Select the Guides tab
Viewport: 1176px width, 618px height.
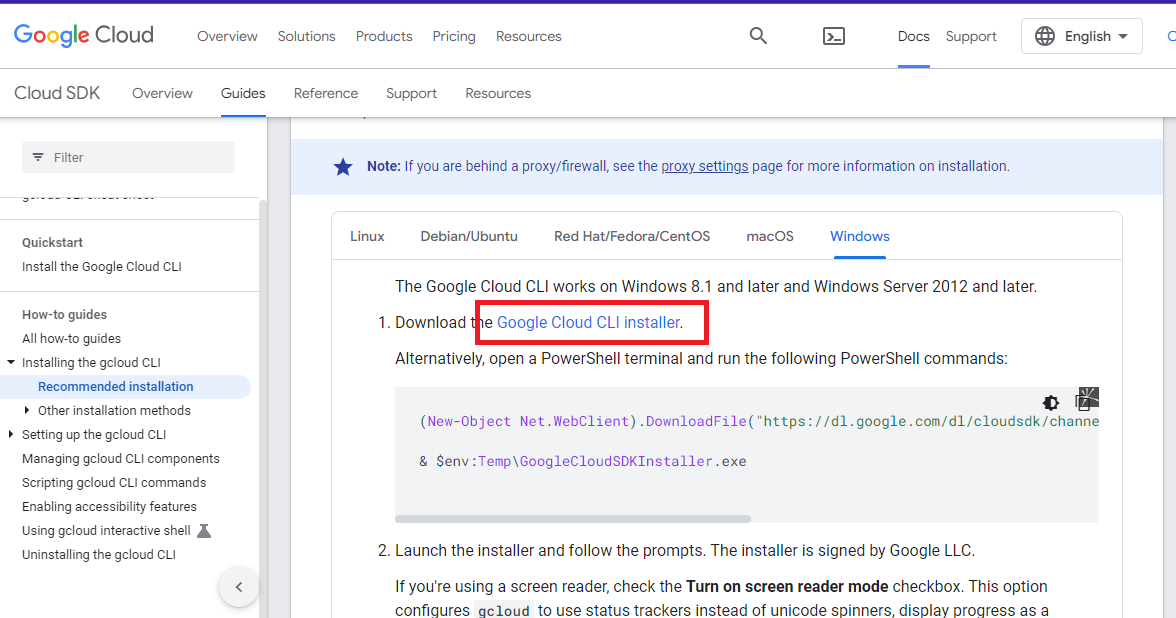pos(243,93)
